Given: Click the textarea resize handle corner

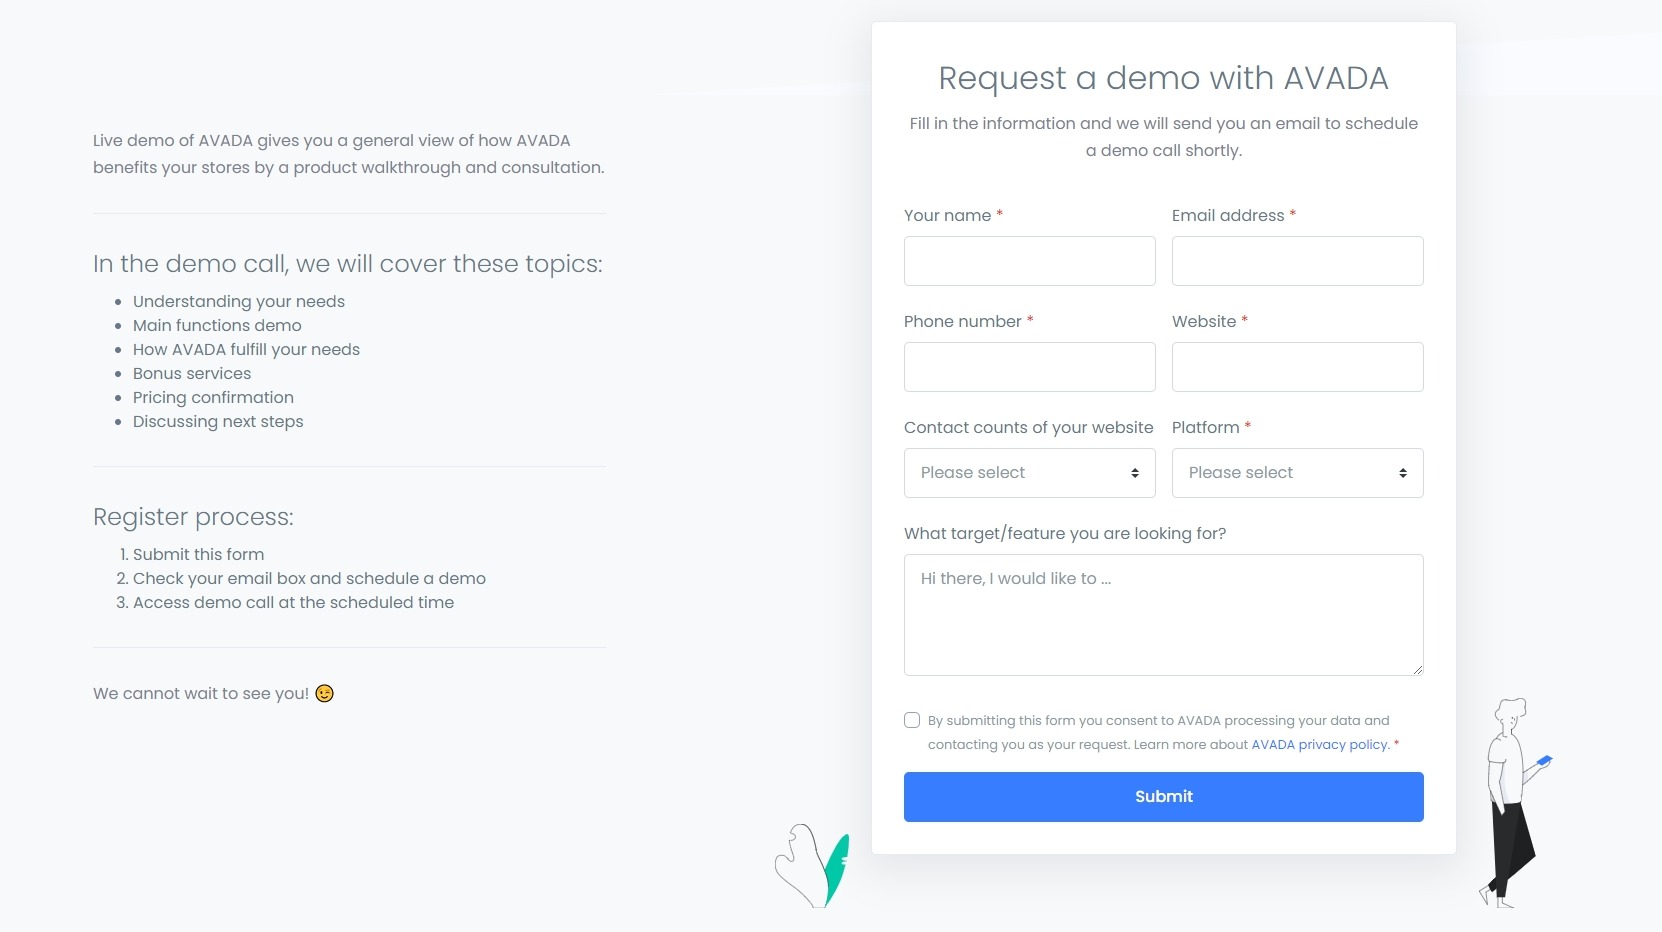Looking at the screenshot, I should click(x=1417, y=669).
